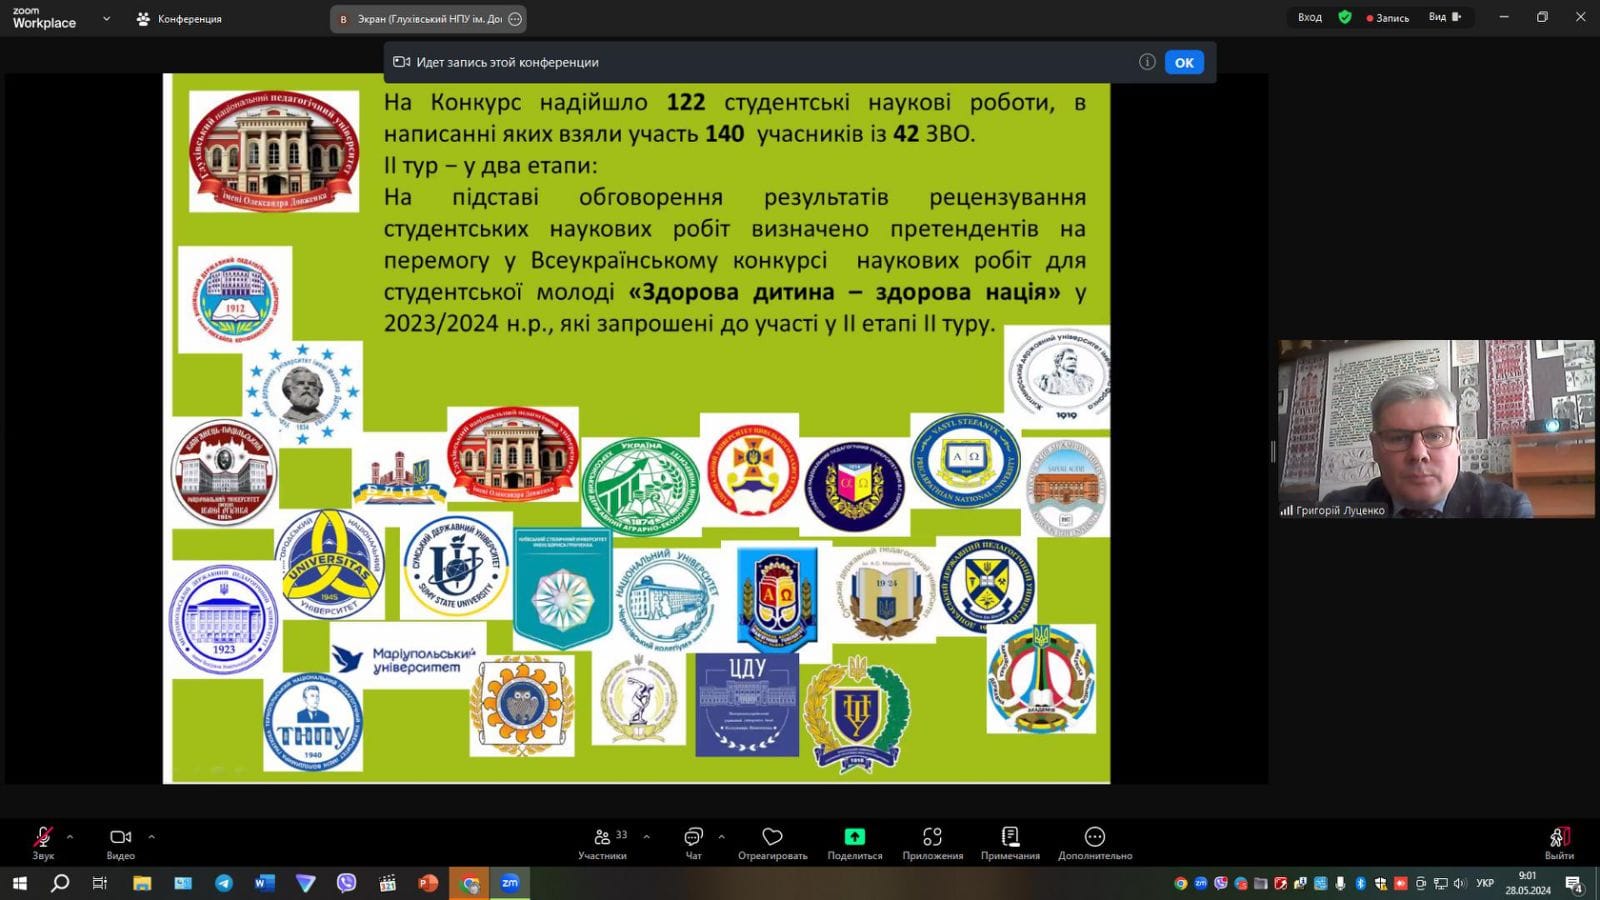Click the tray volume speaker icon
Screen dimensions: 1600x900
point(1460,883)
